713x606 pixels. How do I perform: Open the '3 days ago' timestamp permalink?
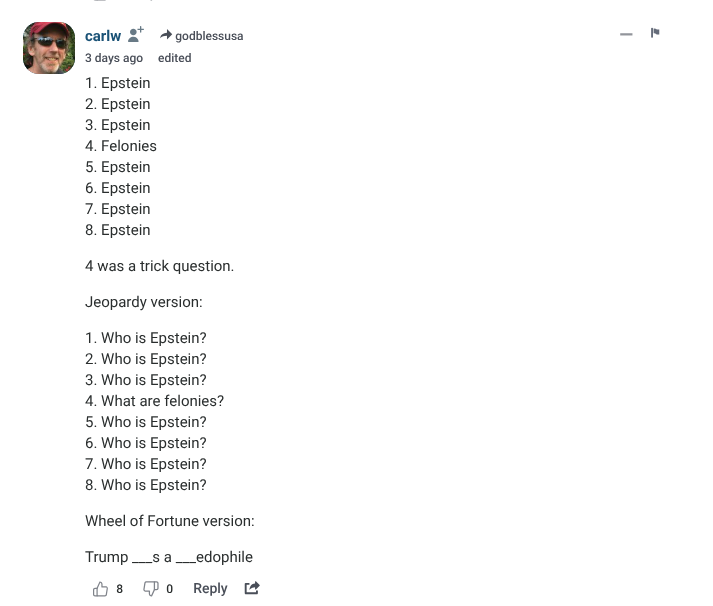[114, 58]
